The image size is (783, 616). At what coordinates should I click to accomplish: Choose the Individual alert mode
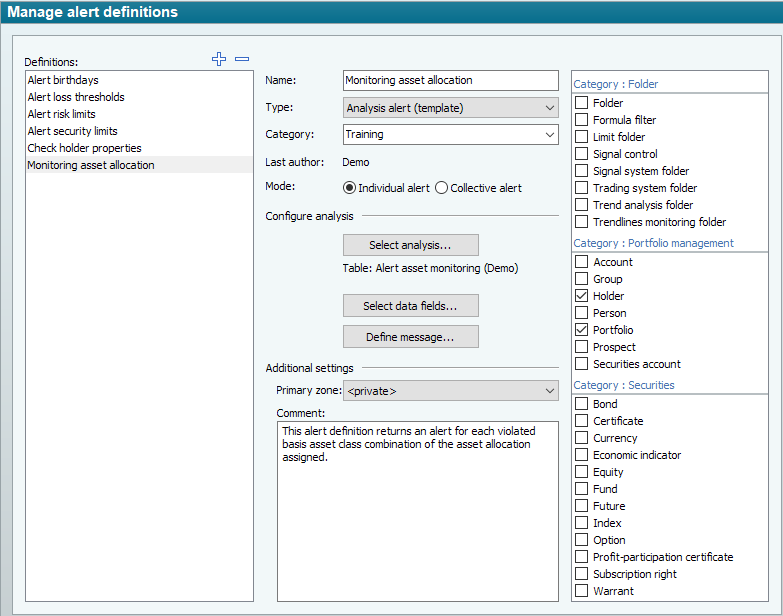coord(349,188)
